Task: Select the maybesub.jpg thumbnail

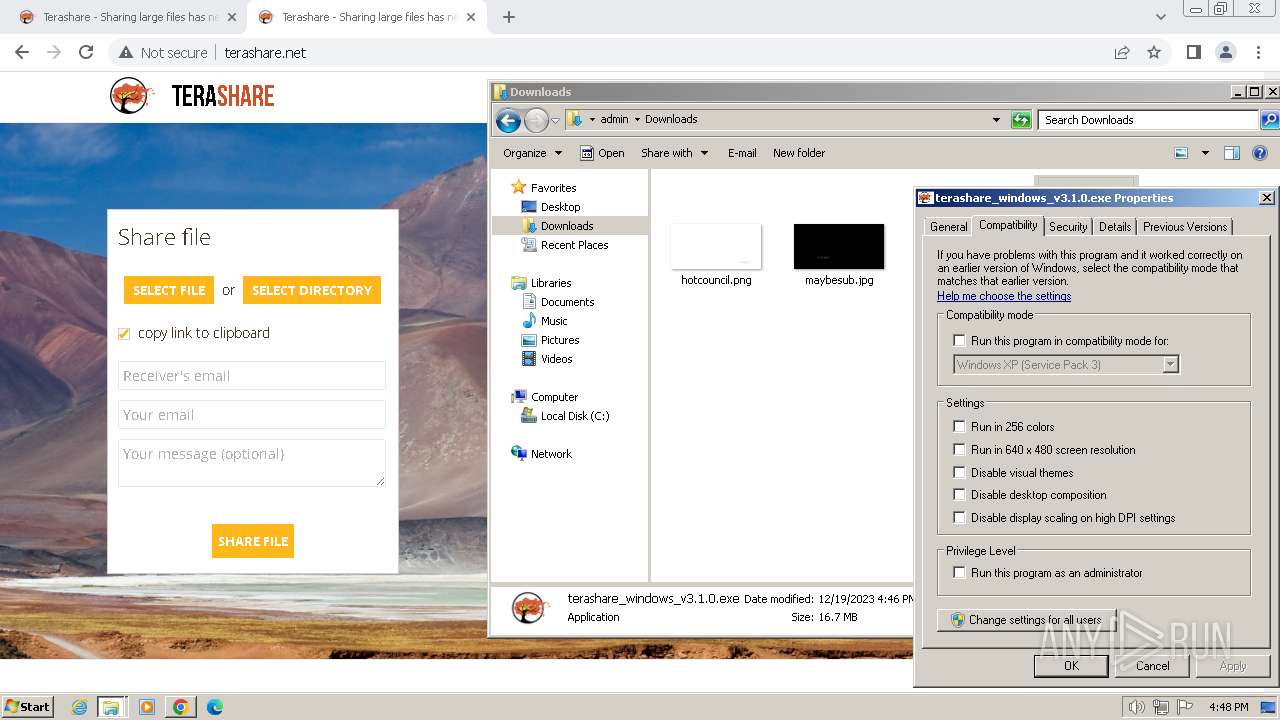Action: [839, 246]
